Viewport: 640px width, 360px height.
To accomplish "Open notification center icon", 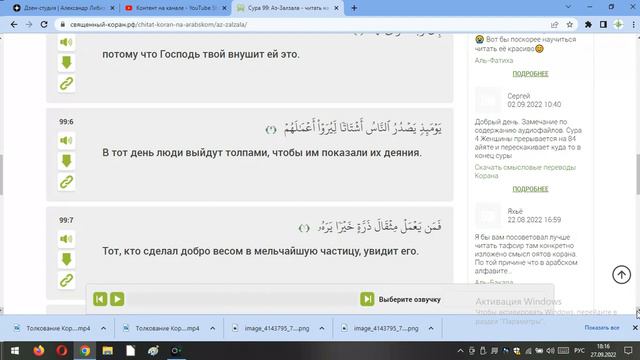I will tap(628, 351).
